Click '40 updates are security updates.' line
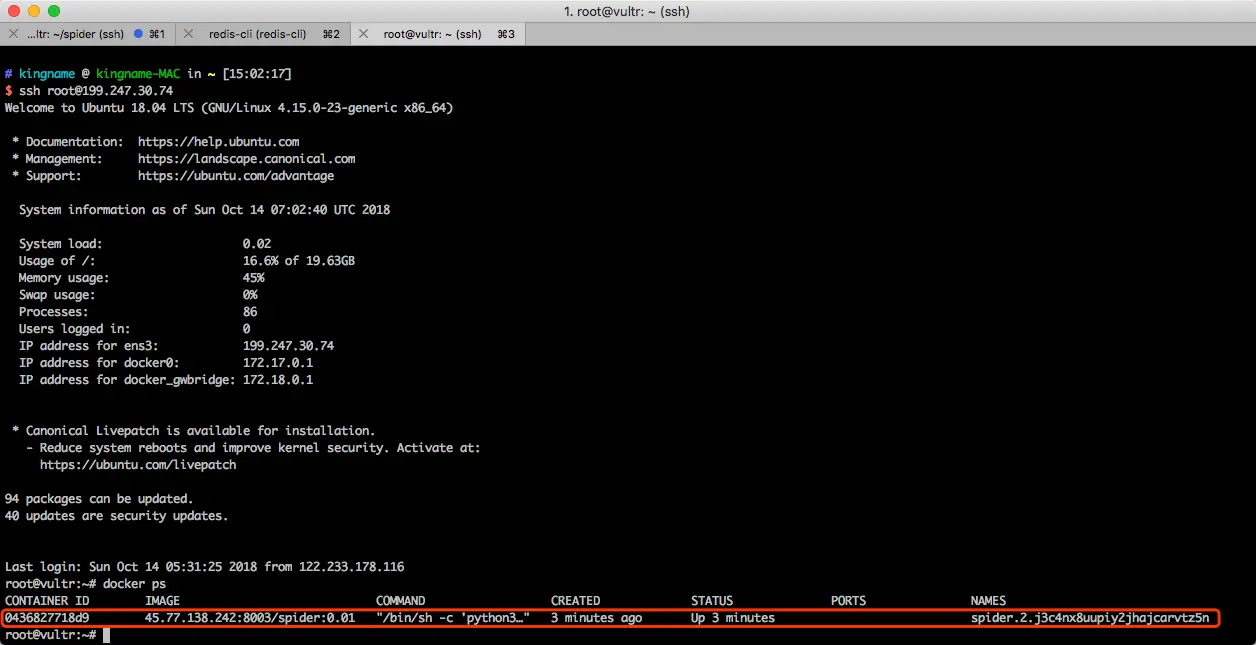 pyautogui.click(x=116, y=516)
